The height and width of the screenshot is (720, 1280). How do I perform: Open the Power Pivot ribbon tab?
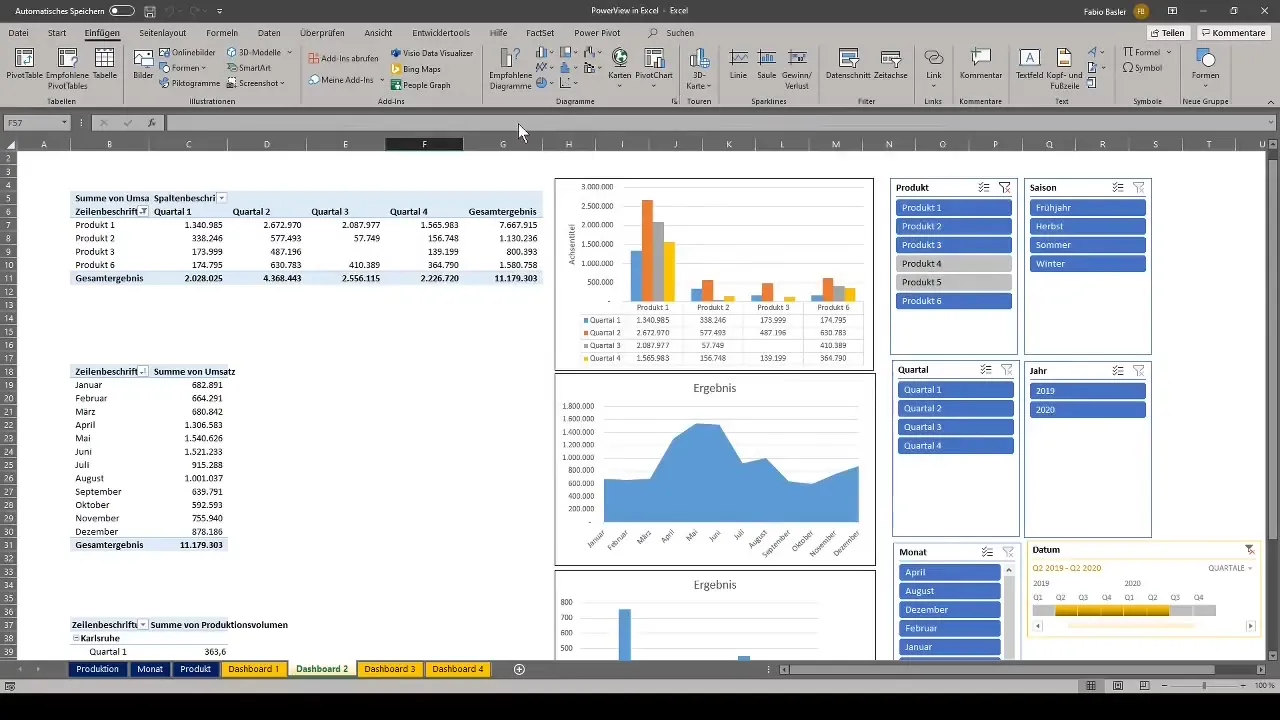tap(597, 33)
